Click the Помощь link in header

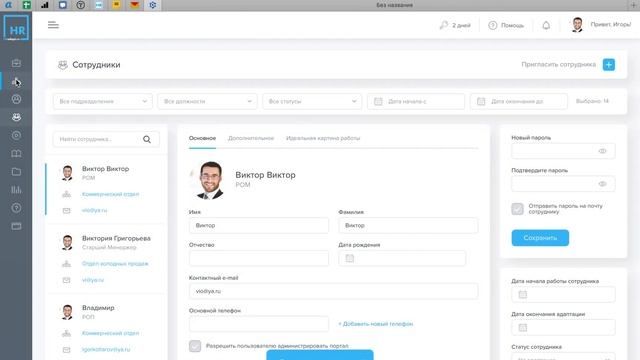(512, 25)
